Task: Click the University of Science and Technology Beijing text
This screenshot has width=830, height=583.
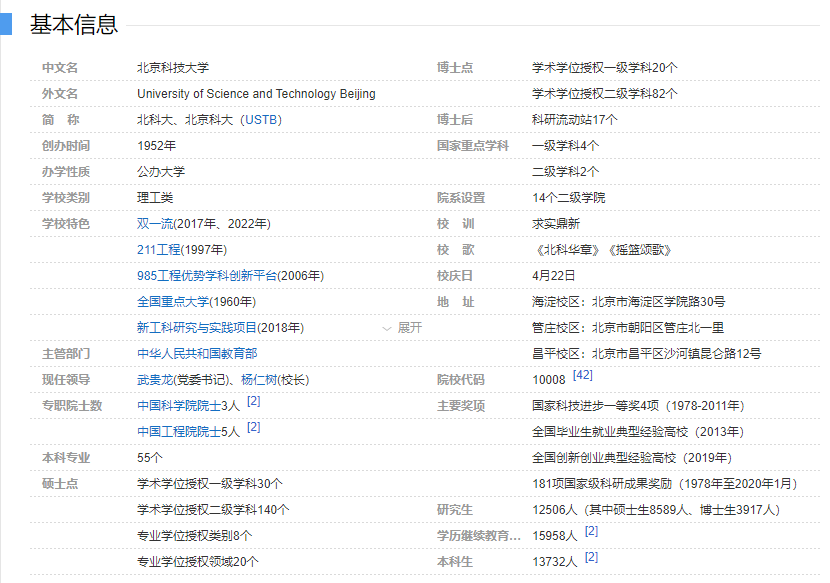Action: point(256,94)
